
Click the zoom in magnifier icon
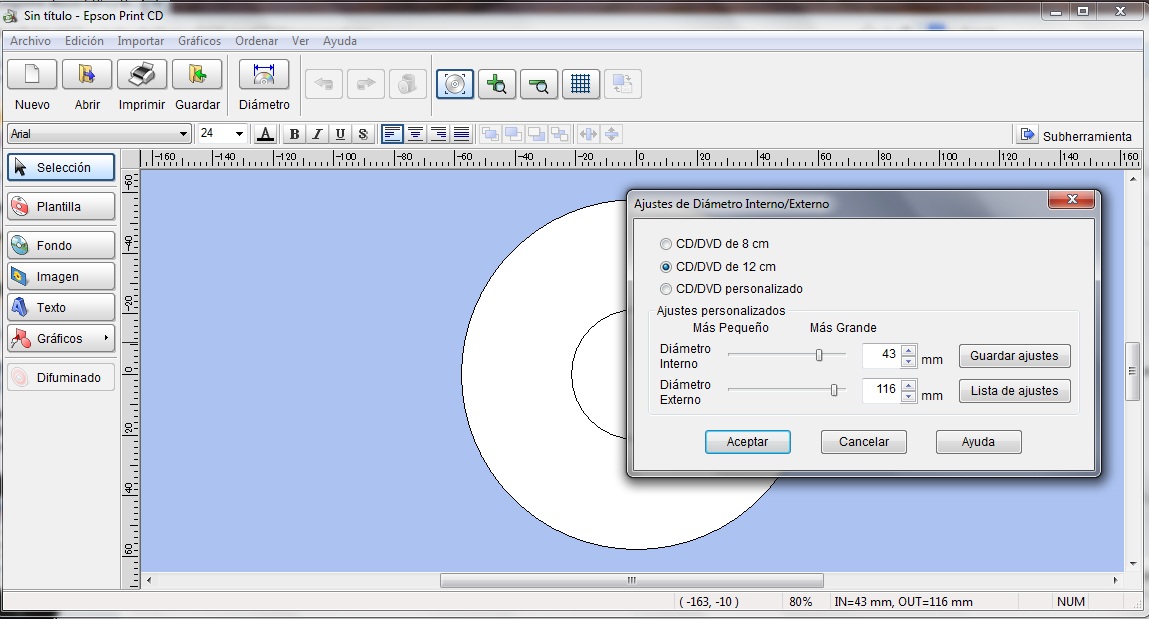tap(497, 84)
